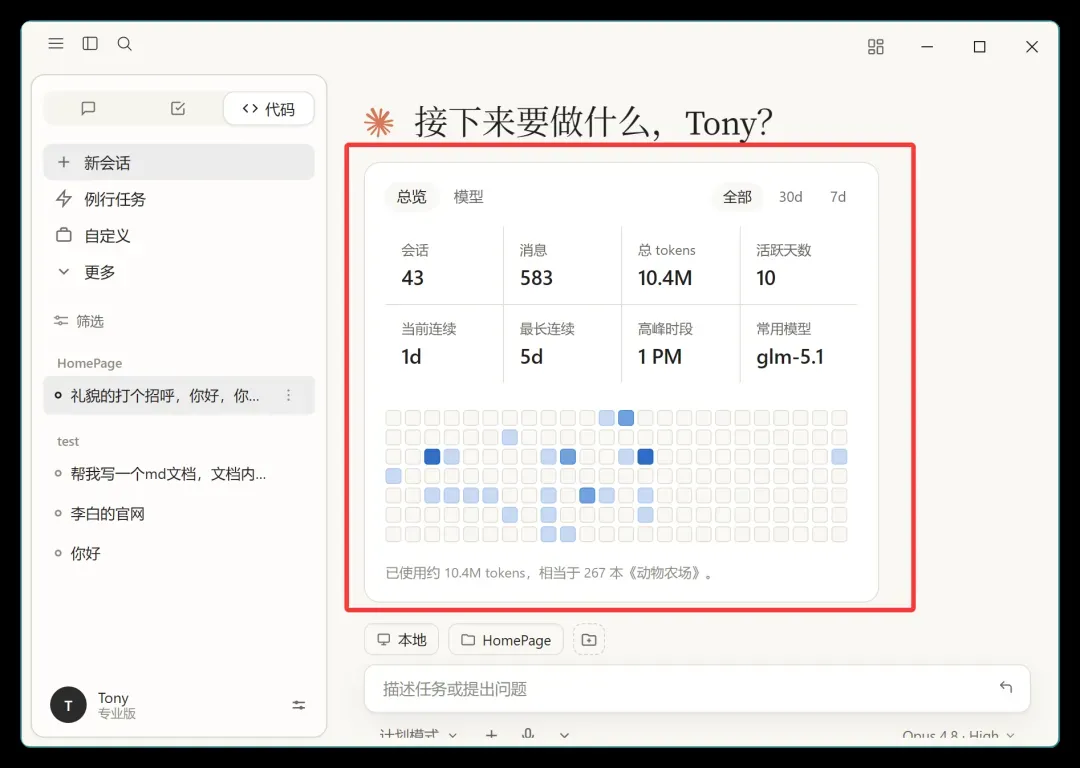Open the search magnifier icon

click(x=125, y=44)
